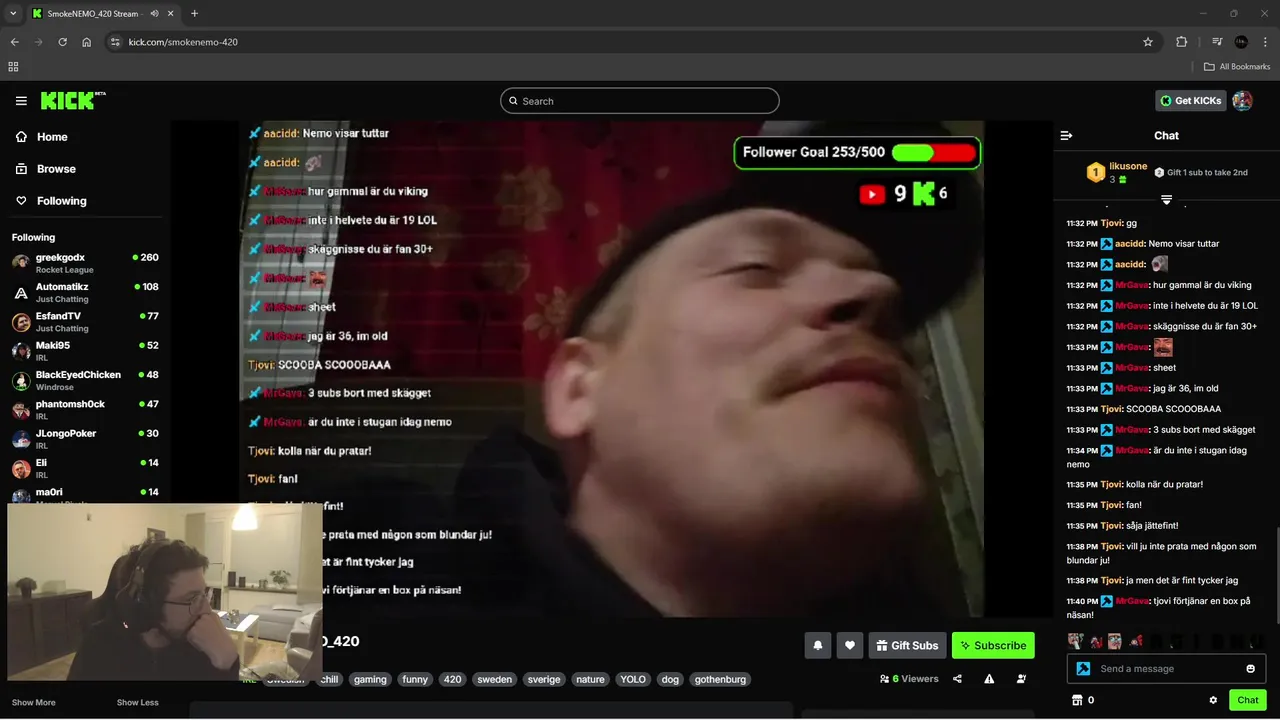Viewport: 1280px width, 720px height.
Task: Click the gothenburg tag
Action: (720, 679)
